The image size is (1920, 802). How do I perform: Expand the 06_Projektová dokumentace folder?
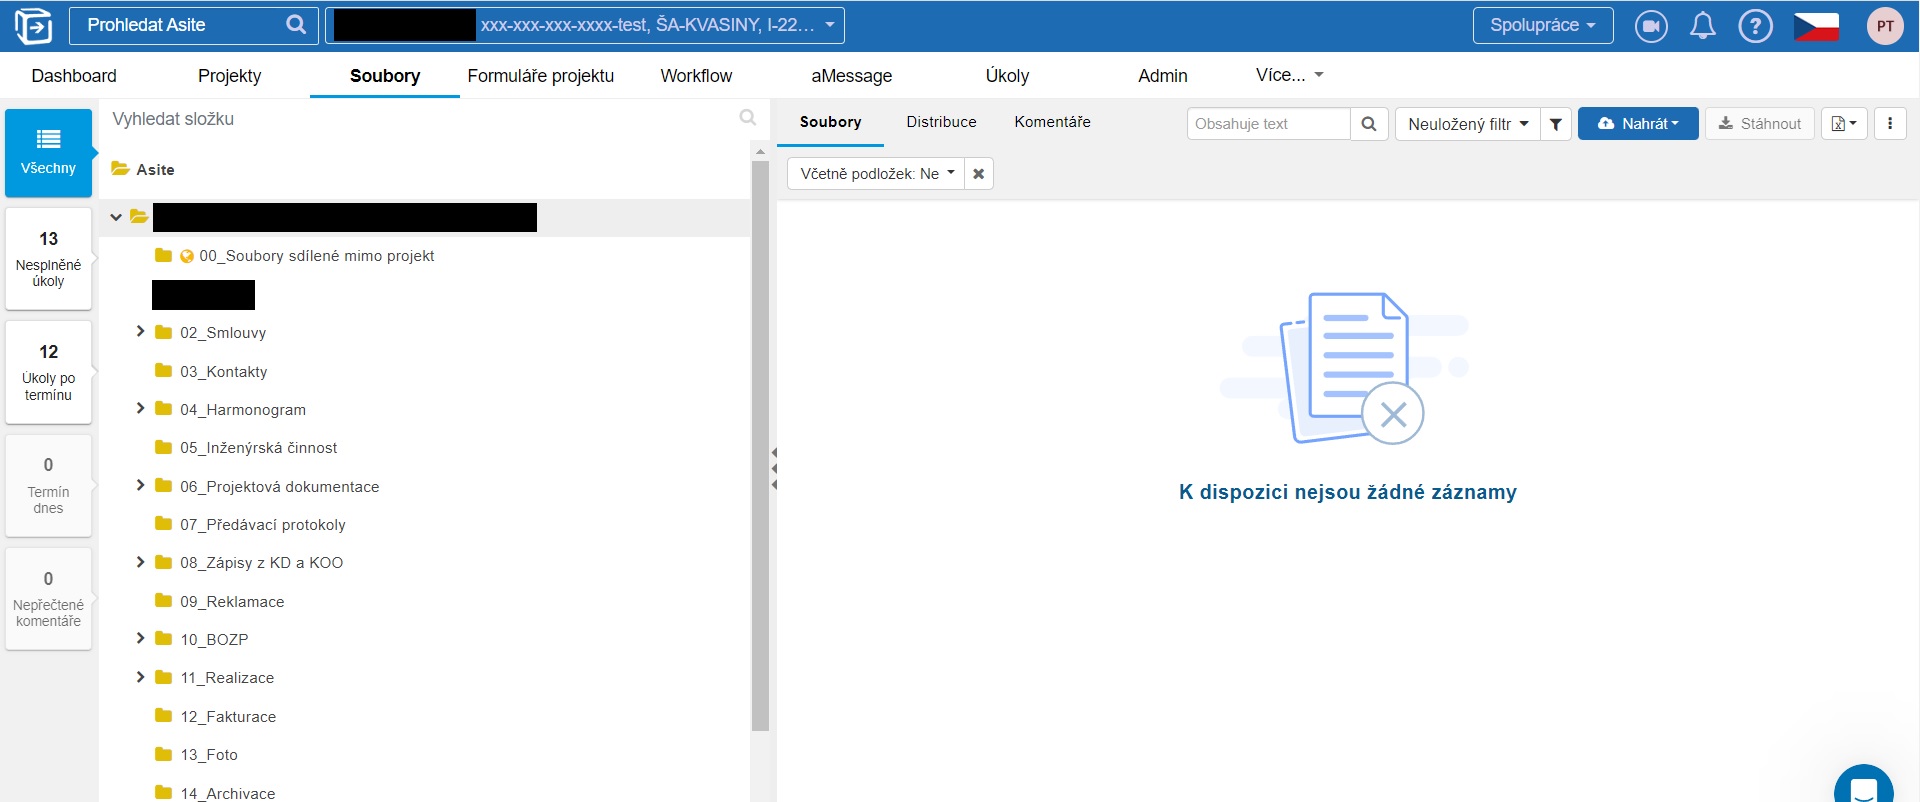(x=140, y=486)
